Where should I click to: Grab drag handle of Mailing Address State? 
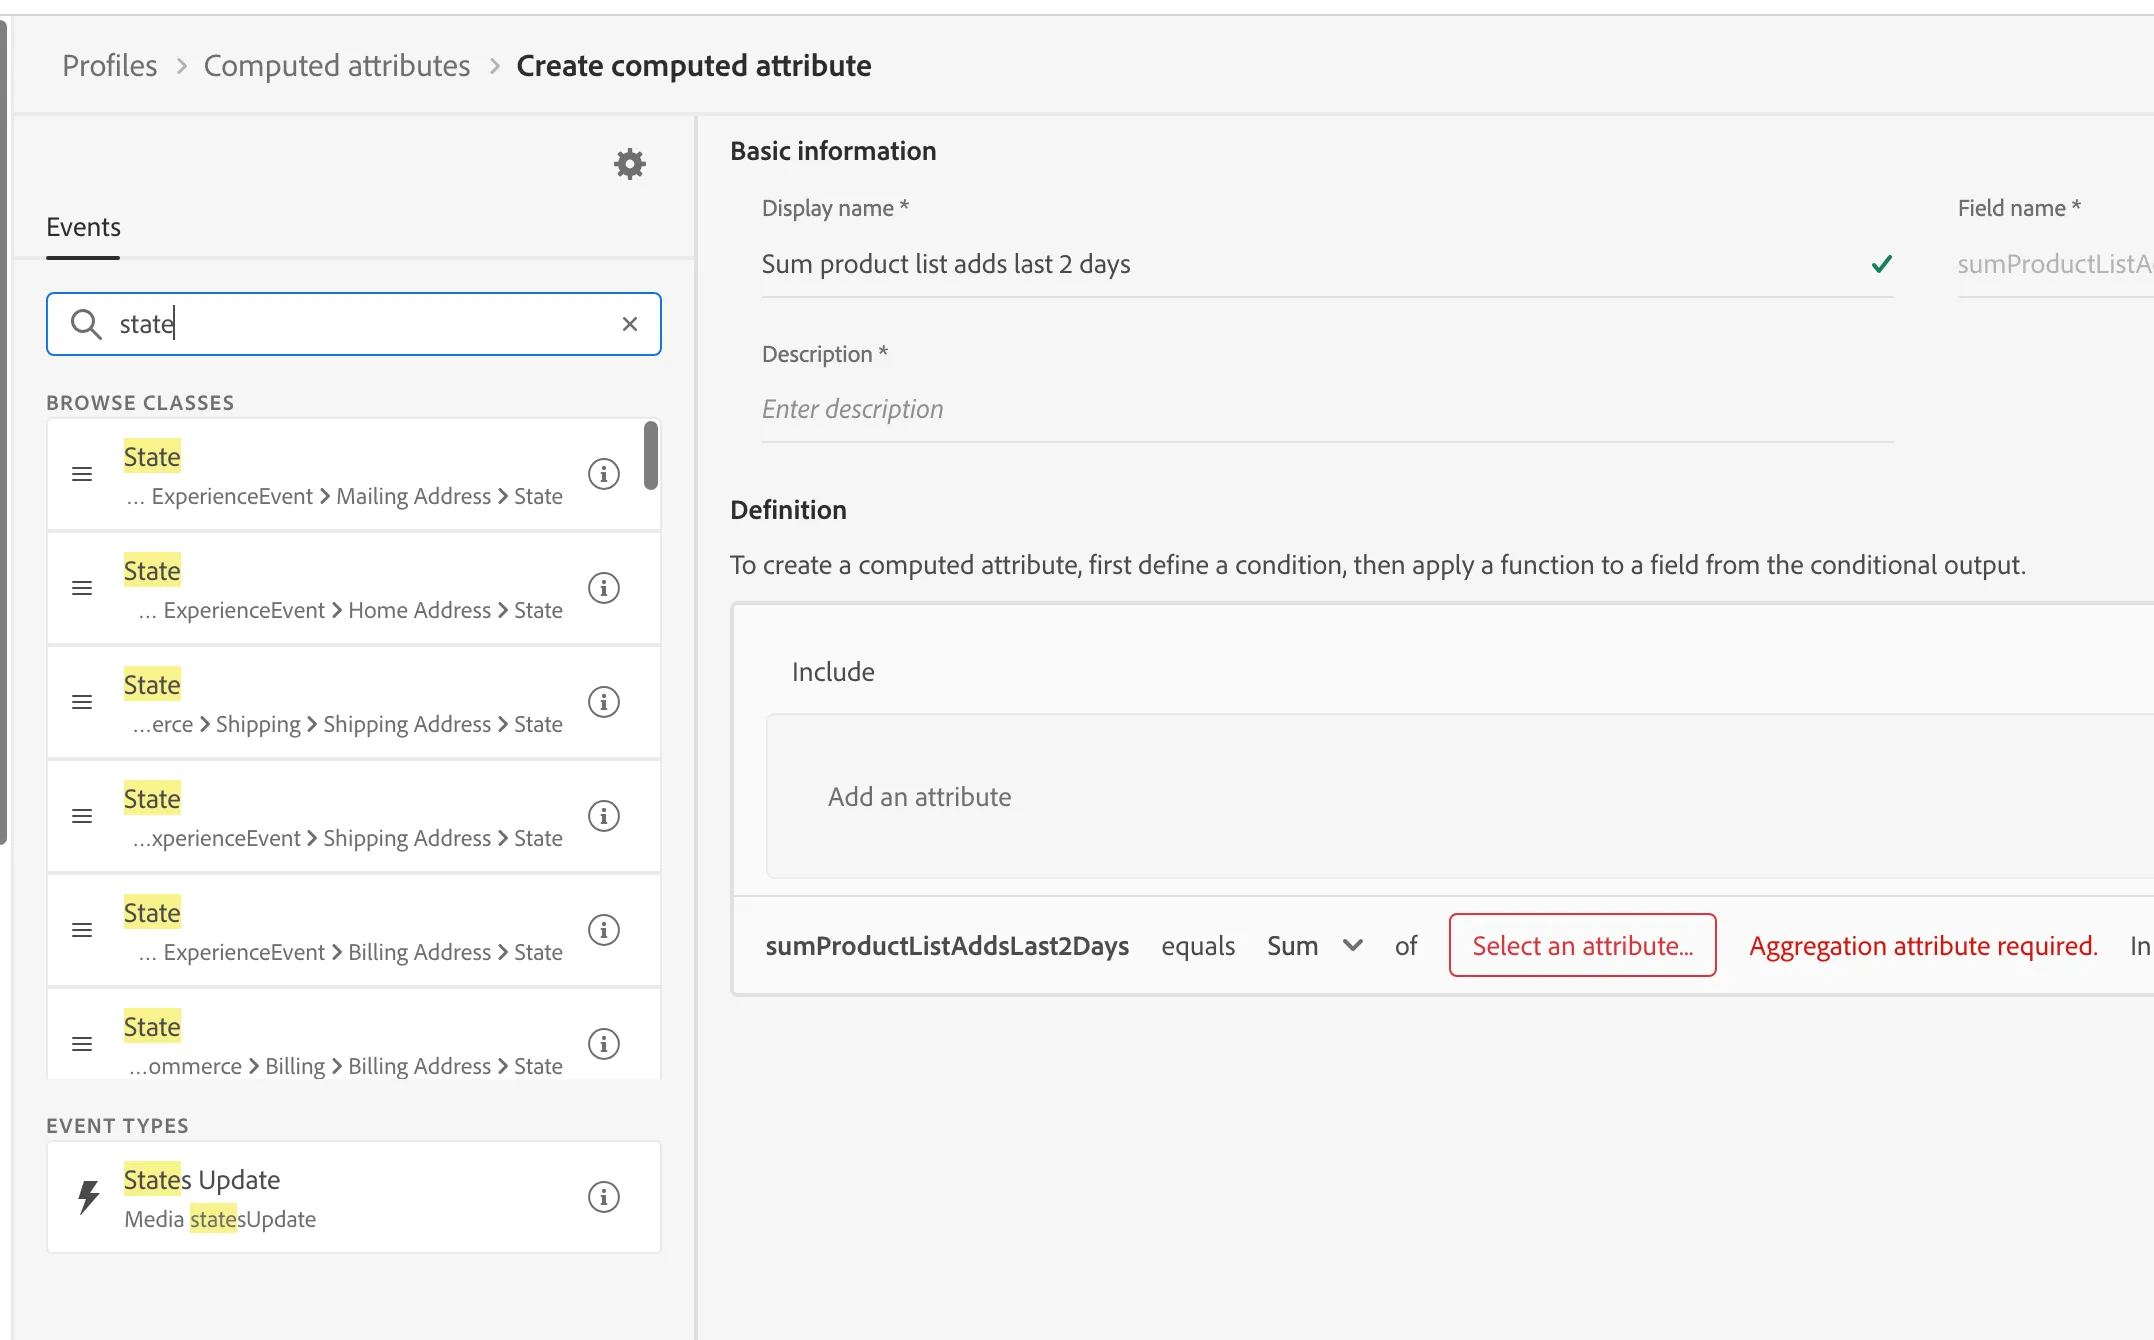tap(82, 474)
